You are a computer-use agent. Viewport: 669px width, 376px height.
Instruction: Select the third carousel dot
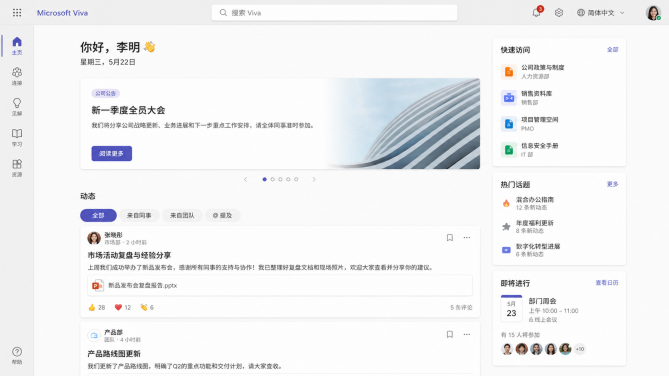pyautogui.click(x=280, y=179)
